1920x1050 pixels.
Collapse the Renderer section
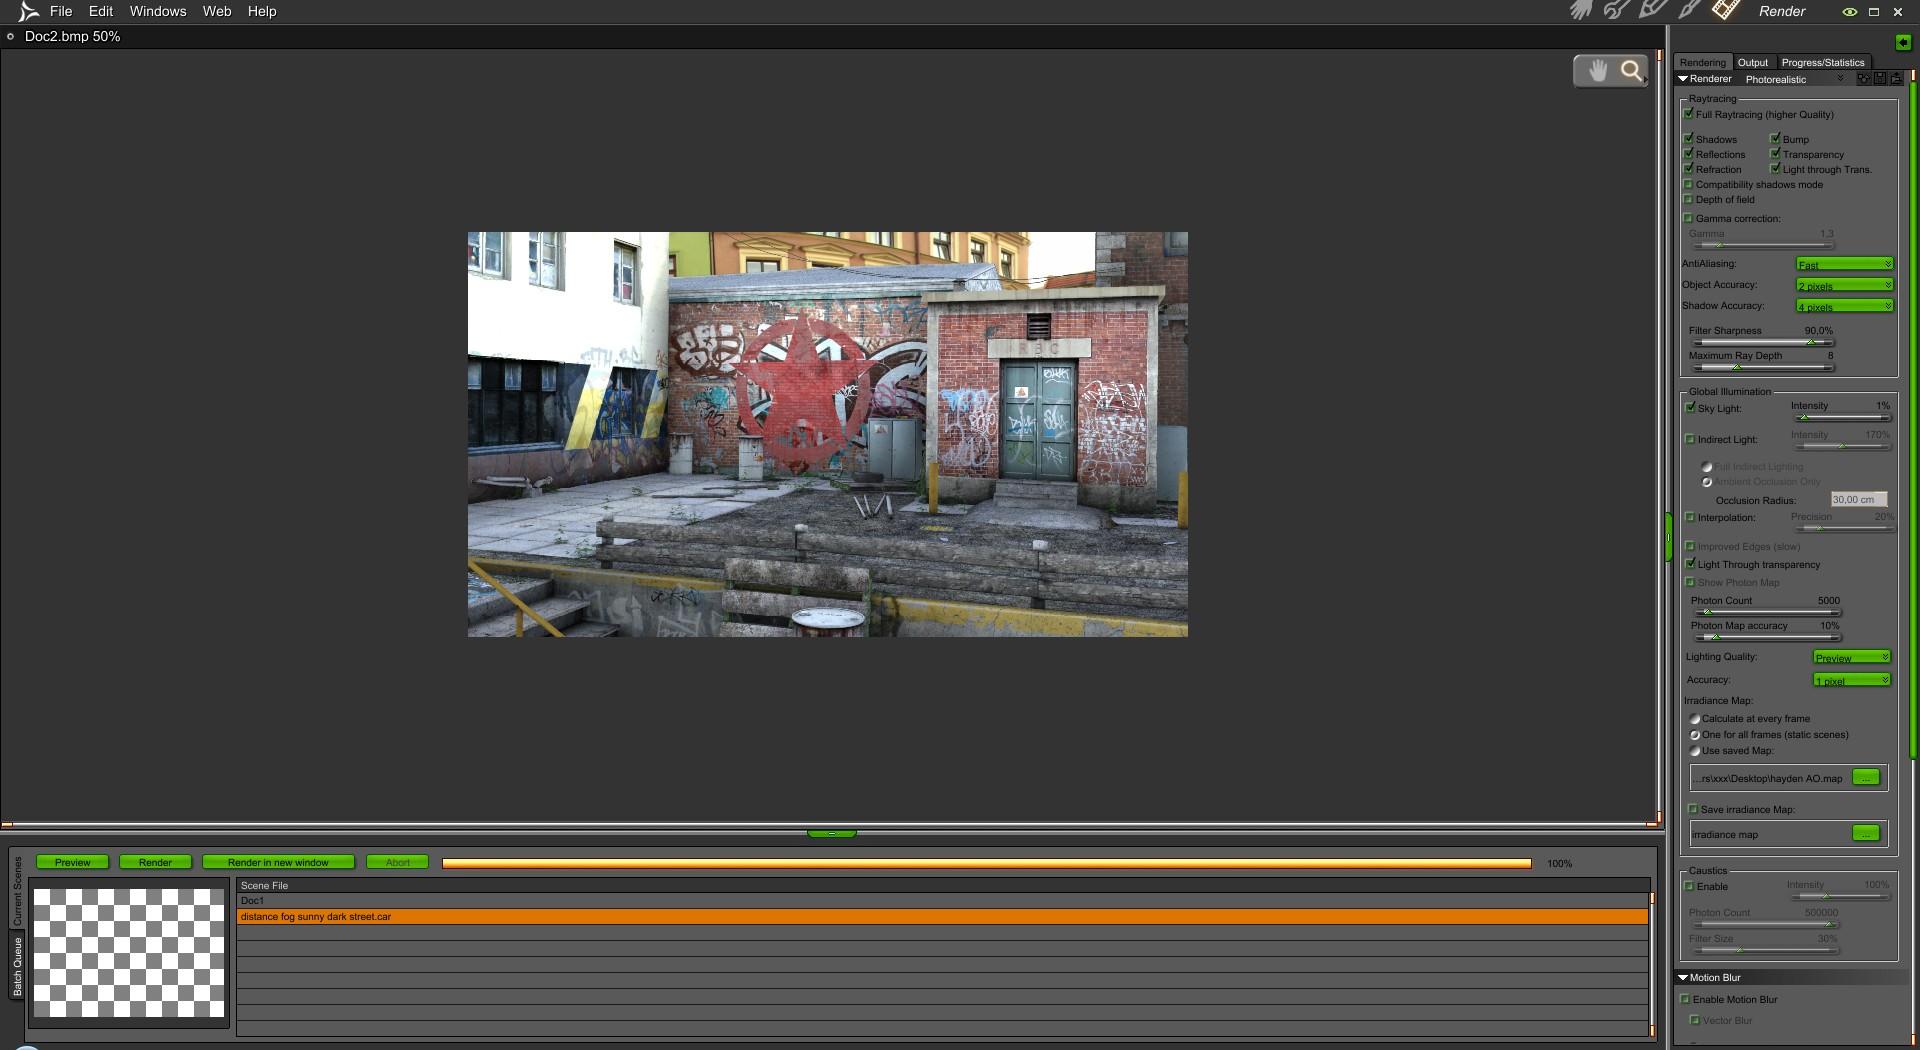(1683, 79)
